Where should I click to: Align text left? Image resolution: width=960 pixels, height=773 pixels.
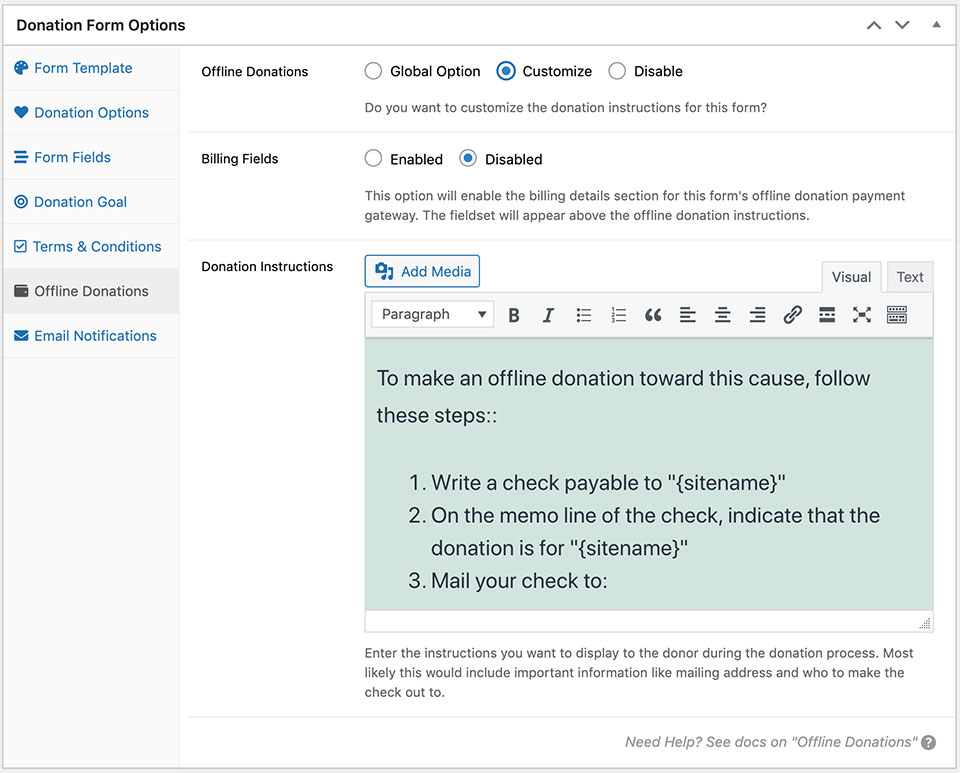pos(688,315)
